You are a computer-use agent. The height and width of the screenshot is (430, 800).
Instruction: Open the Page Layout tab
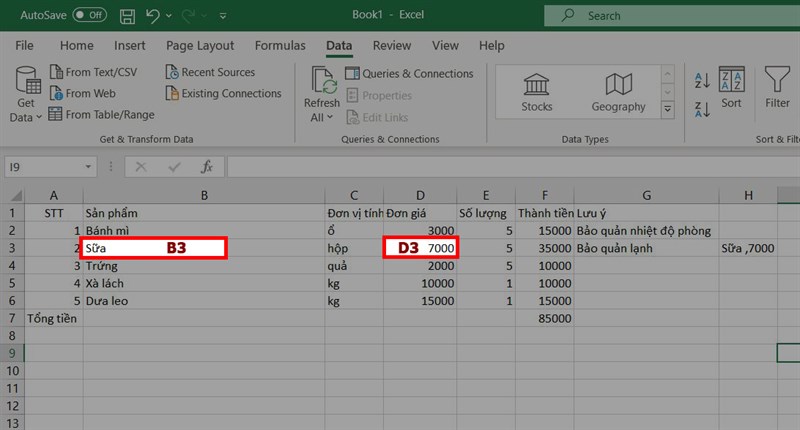point(199,45)
